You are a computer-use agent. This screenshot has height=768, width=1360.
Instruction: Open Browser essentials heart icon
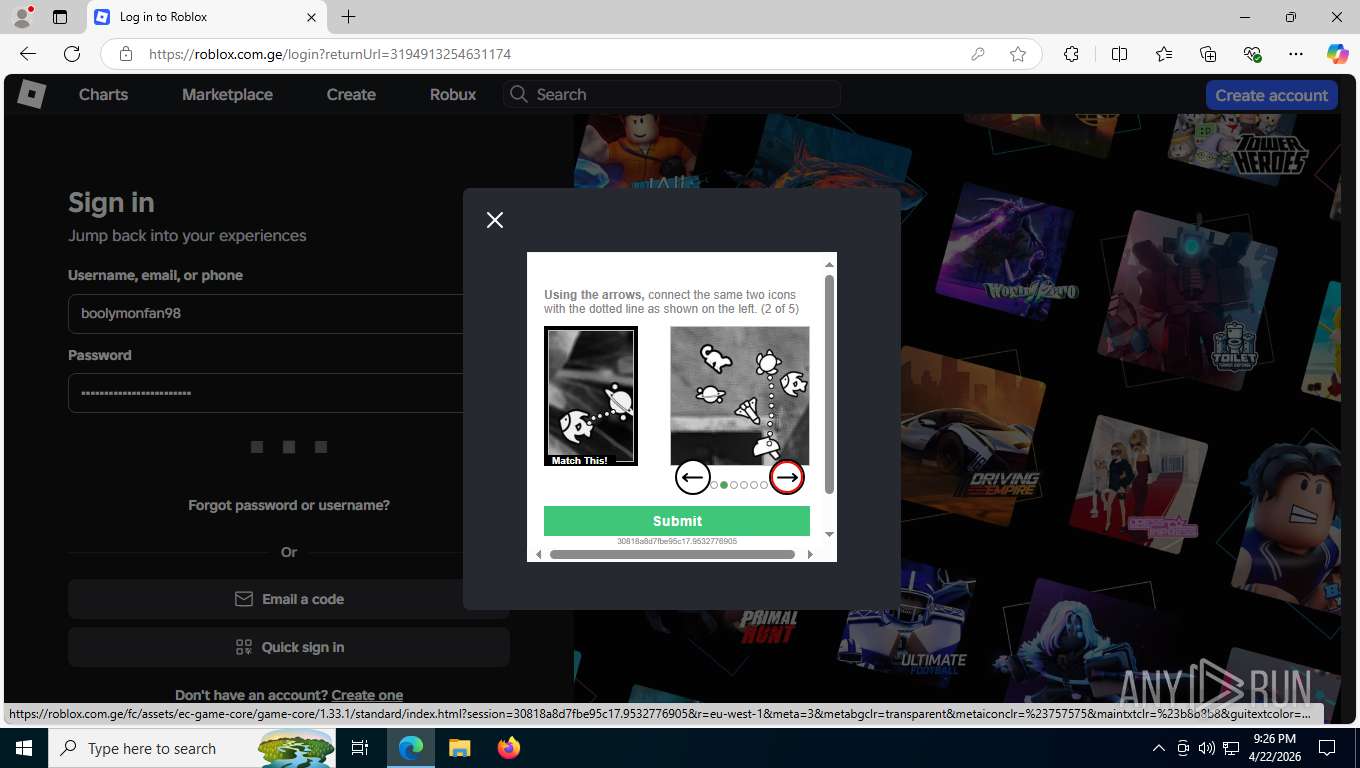coord(1252,54)
